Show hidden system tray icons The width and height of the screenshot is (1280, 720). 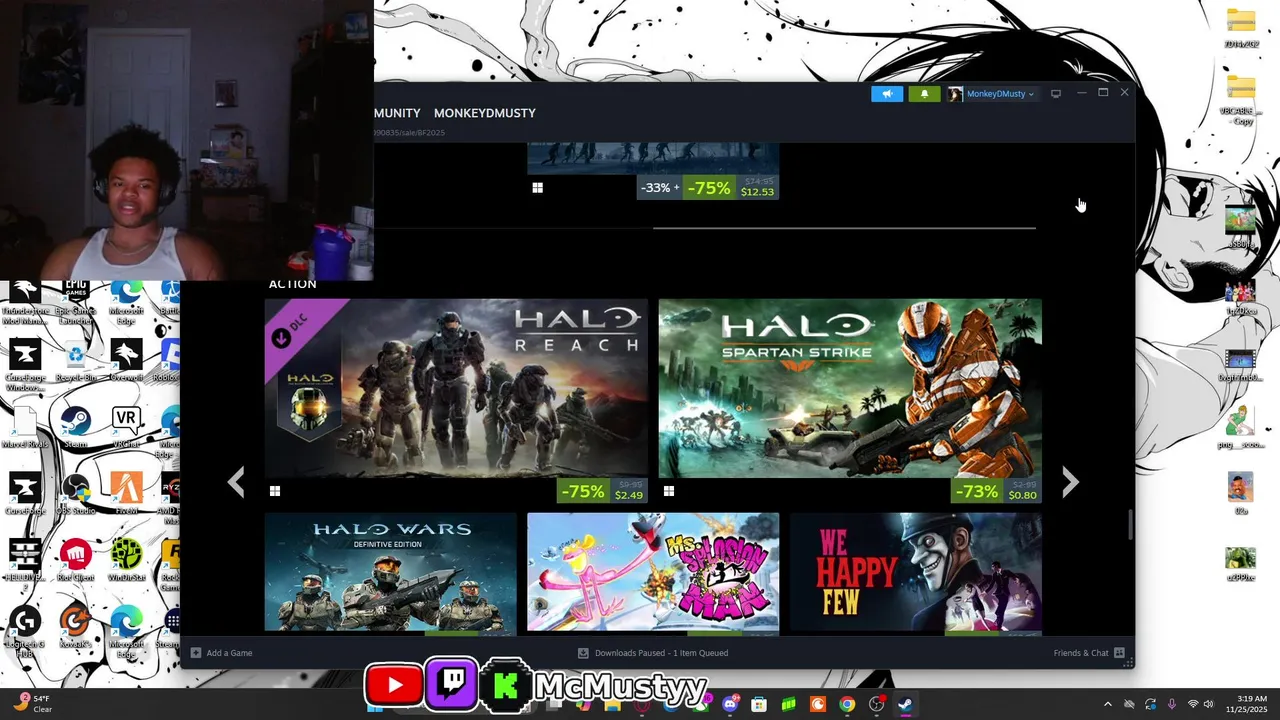[x=1107, y=704]
